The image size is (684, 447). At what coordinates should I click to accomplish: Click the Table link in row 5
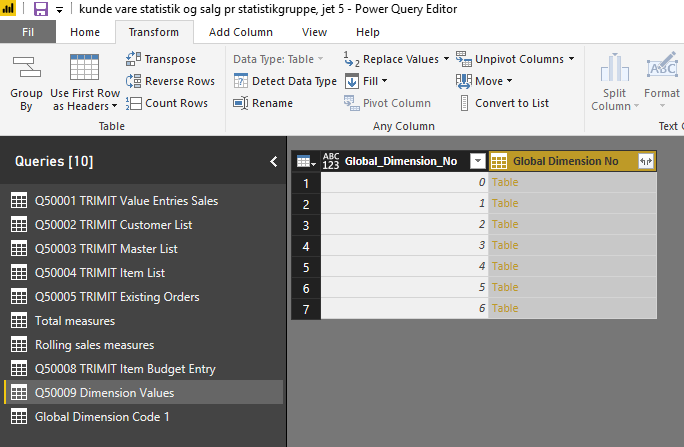point(505,266)
